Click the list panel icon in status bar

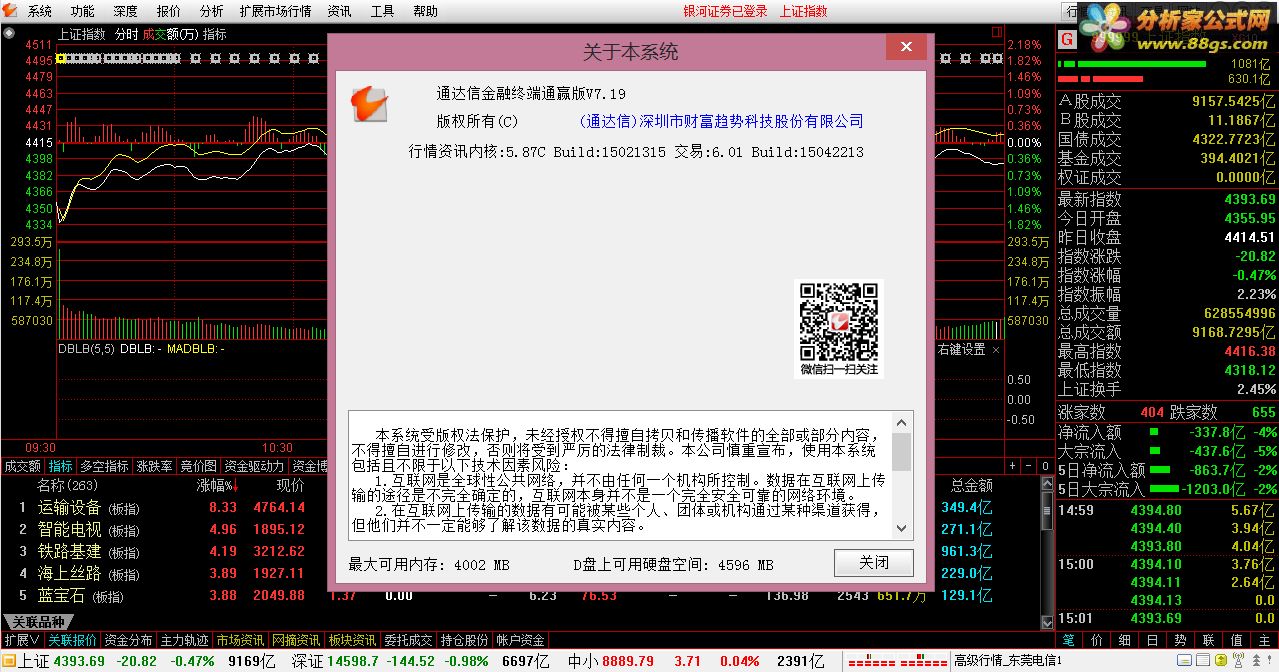pyautogui.click(x=1203, y=660)
